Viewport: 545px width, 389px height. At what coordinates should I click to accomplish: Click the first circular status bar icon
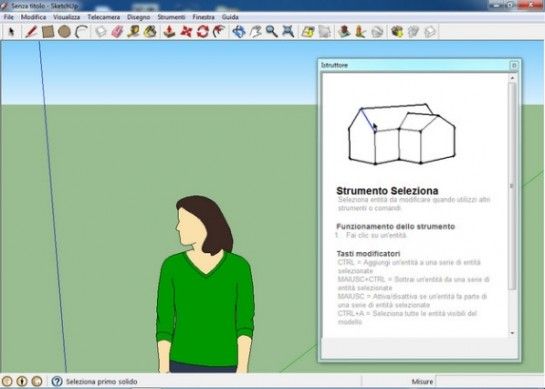7,381
